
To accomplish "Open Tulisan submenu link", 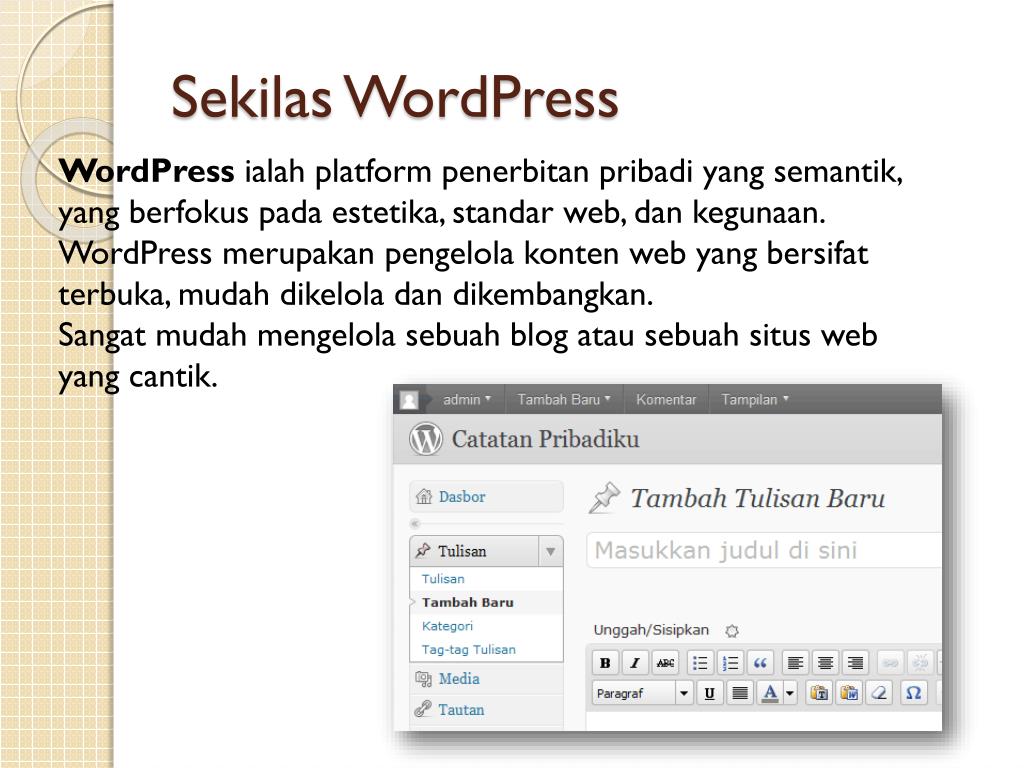I will (443, 579).
